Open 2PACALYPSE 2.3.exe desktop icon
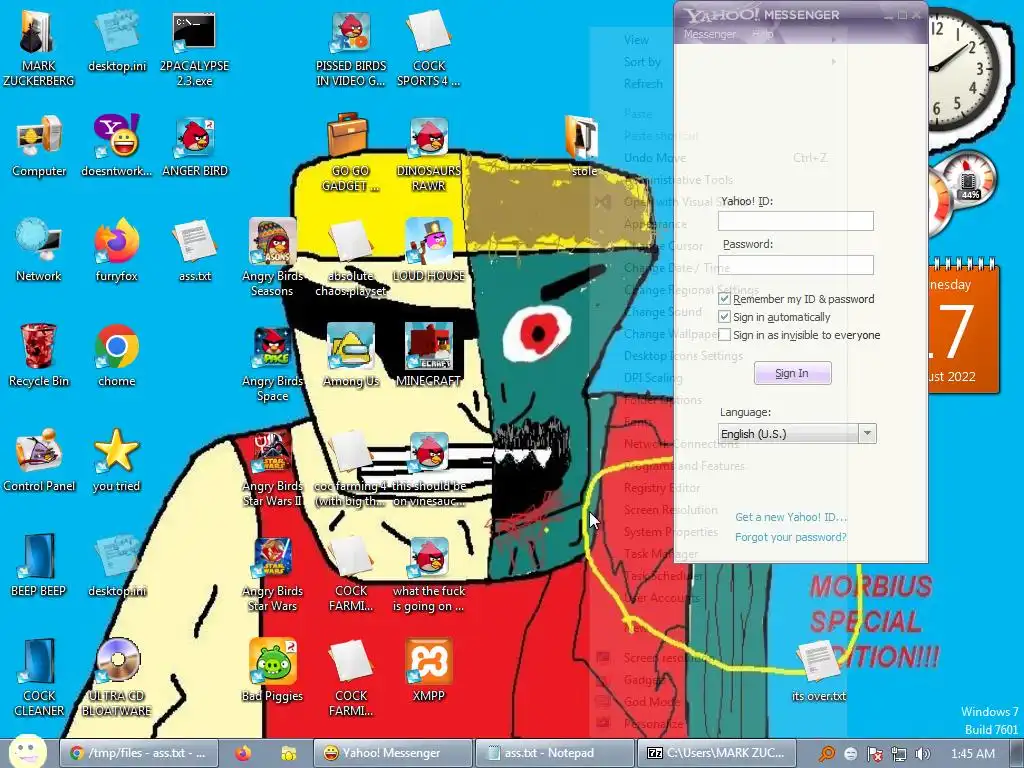 [194, 48]
